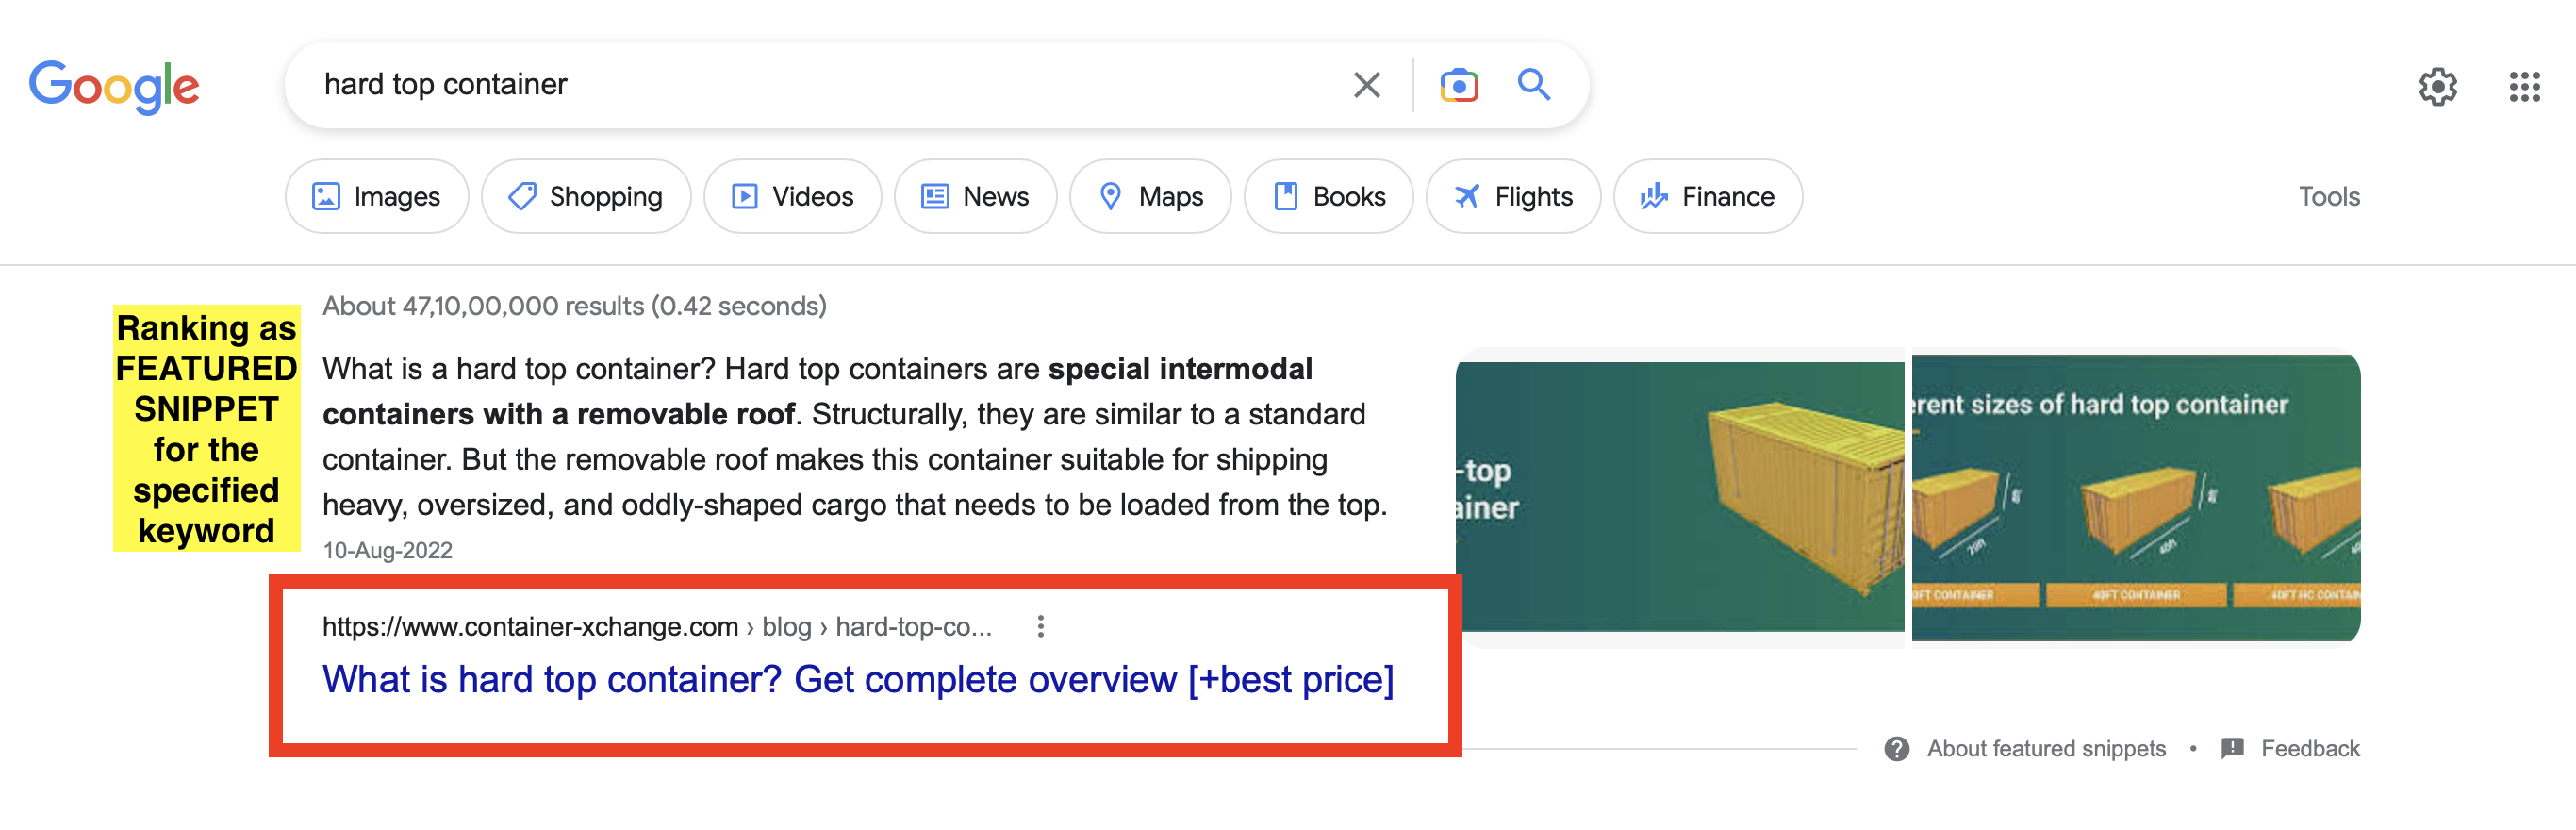This screenshot has width=2576, height=830.
Task: Open the Flights filter
Action: [x=1513, y=196]
